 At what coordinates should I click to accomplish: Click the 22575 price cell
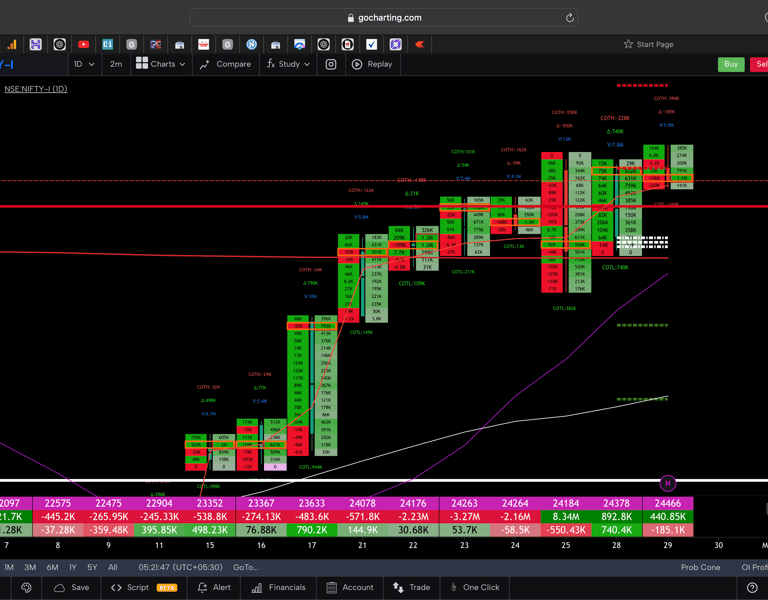click(58, 503)
